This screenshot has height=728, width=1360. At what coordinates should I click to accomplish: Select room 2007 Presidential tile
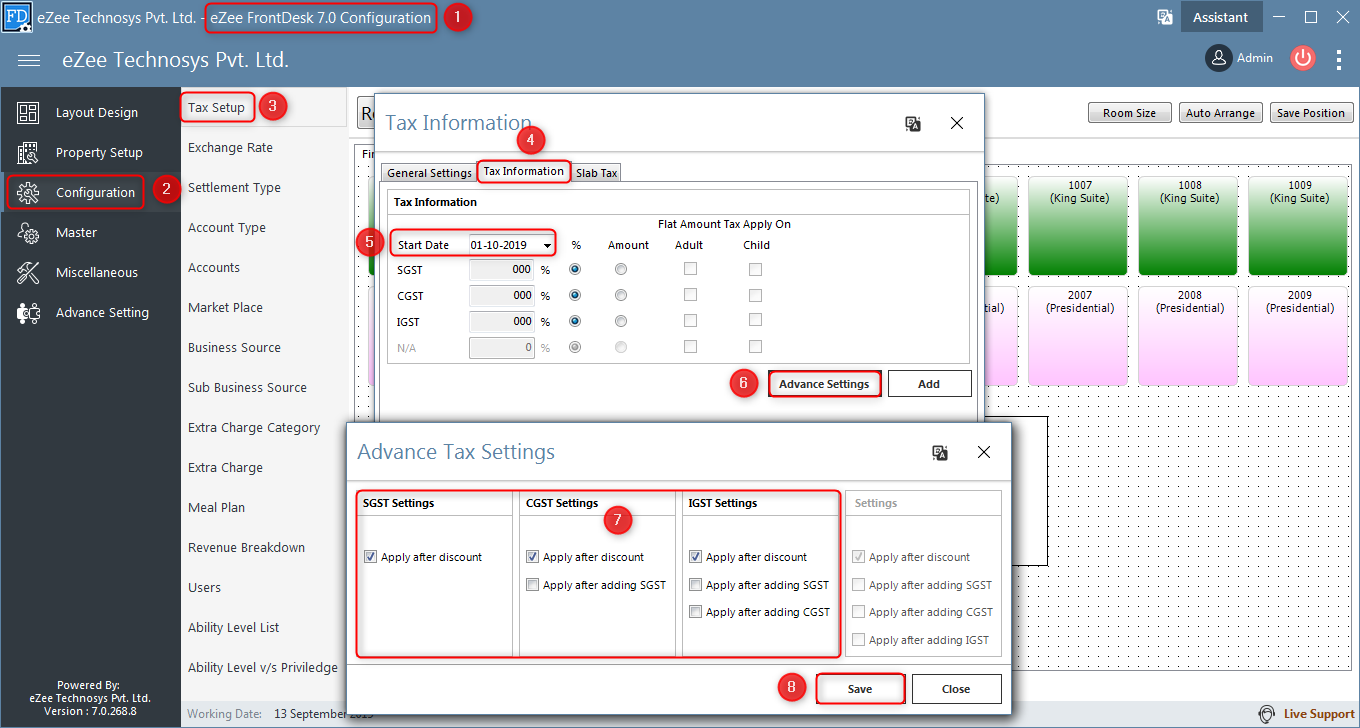pos(1079,335)
